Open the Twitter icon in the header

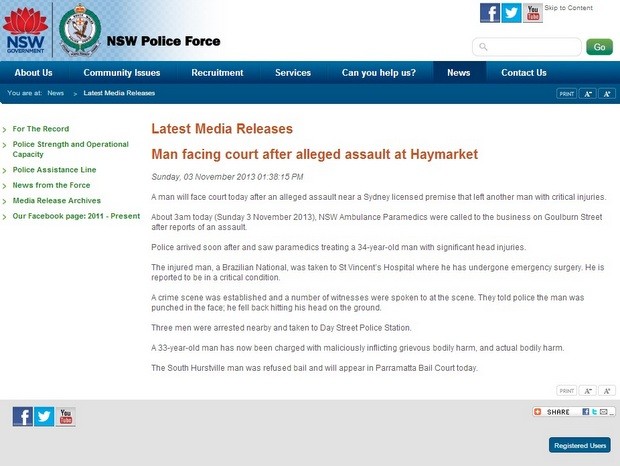(511, 13)
